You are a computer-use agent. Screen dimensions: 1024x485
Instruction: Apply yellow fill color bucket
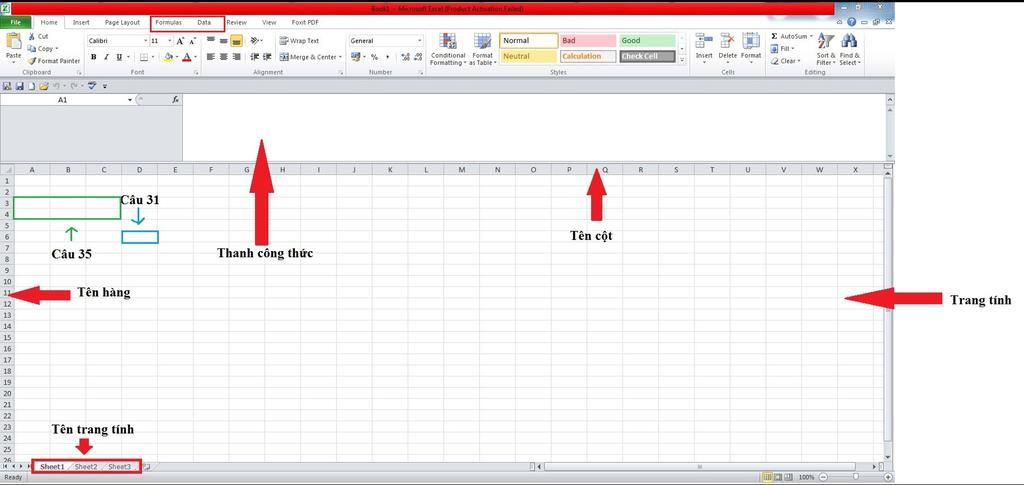pos(168,57)
